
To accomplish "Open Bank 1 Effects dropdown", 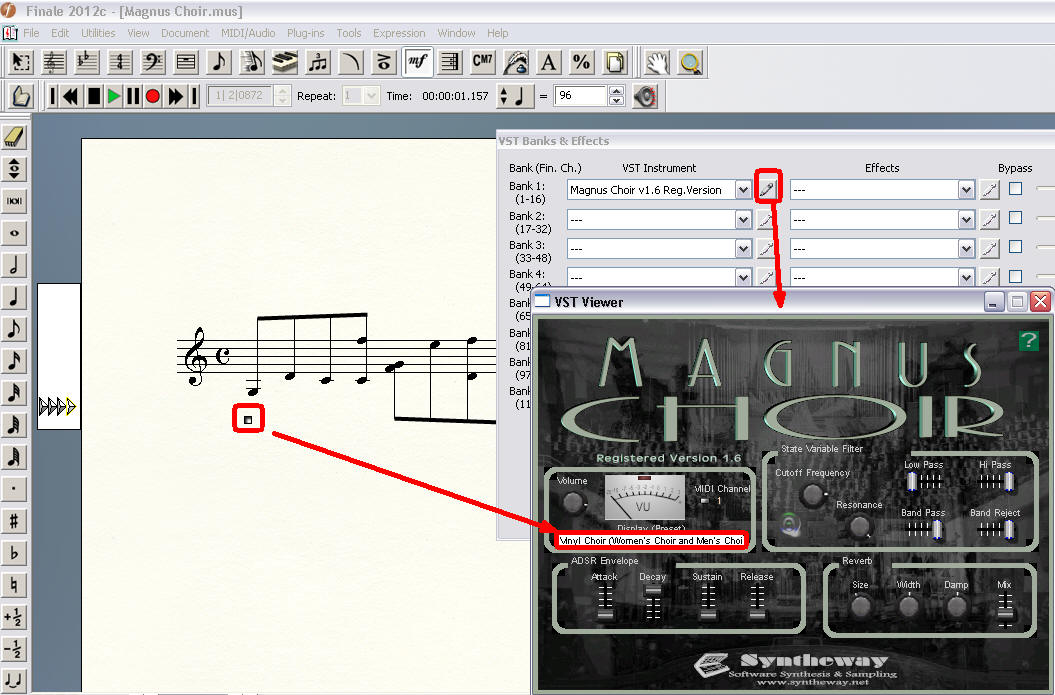I will pos(966,190).
